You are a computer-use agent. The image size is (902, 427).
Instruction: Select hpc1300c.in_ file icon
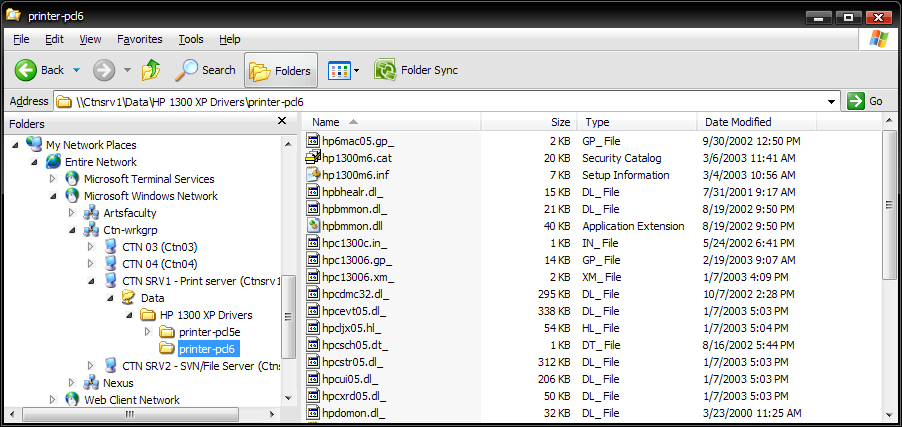coord(313,243)
